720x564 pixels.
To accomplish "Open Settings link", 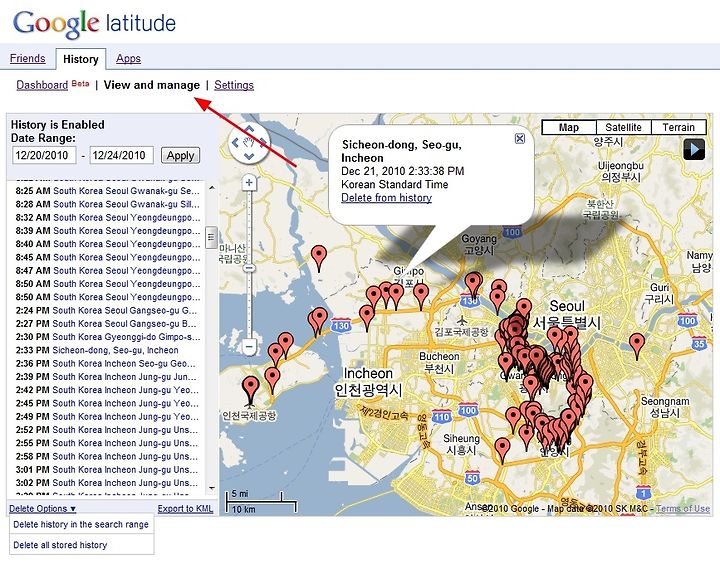I will 234,85.
